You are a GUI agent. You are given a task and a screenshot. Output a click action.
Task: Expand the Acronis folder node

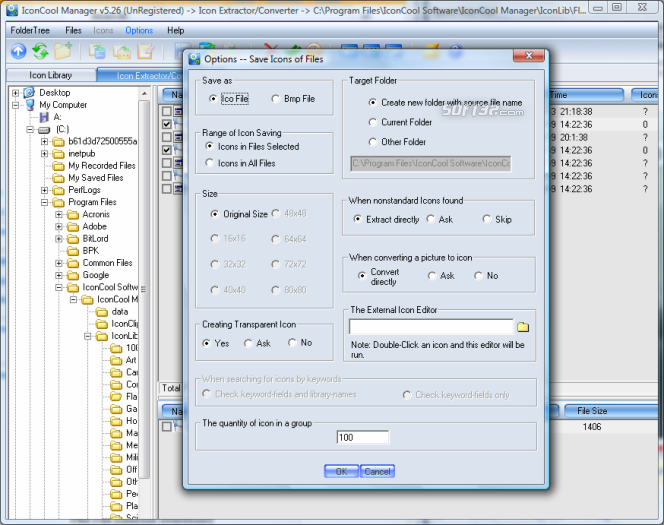coord(59,215)
